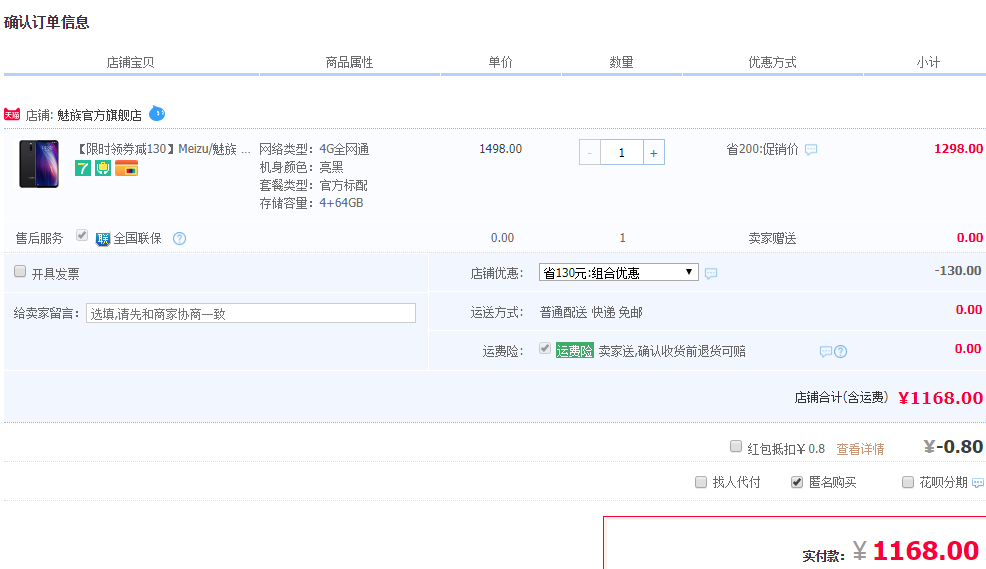Toggle the 售后服务 全国联保 checkbox
The height and width of the screenshot is (569, 986).
pos(82,235)
